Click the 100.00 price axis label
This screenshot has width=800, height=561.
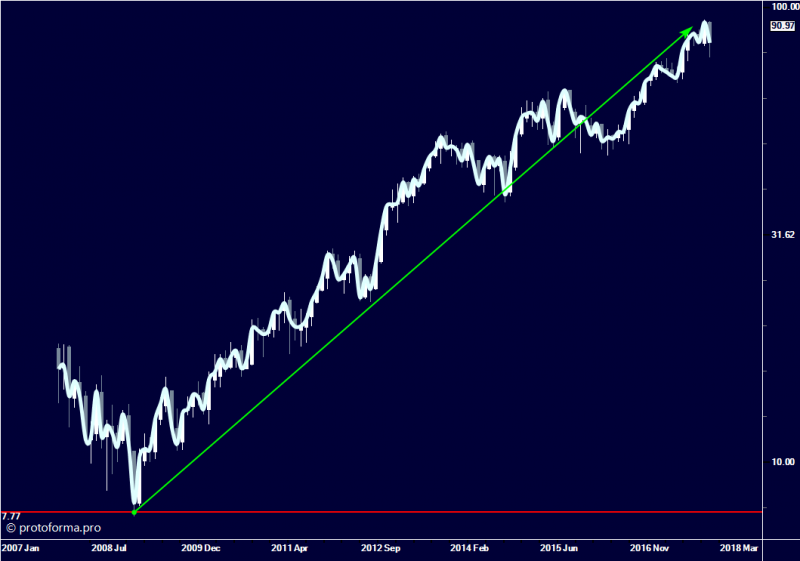782,7
